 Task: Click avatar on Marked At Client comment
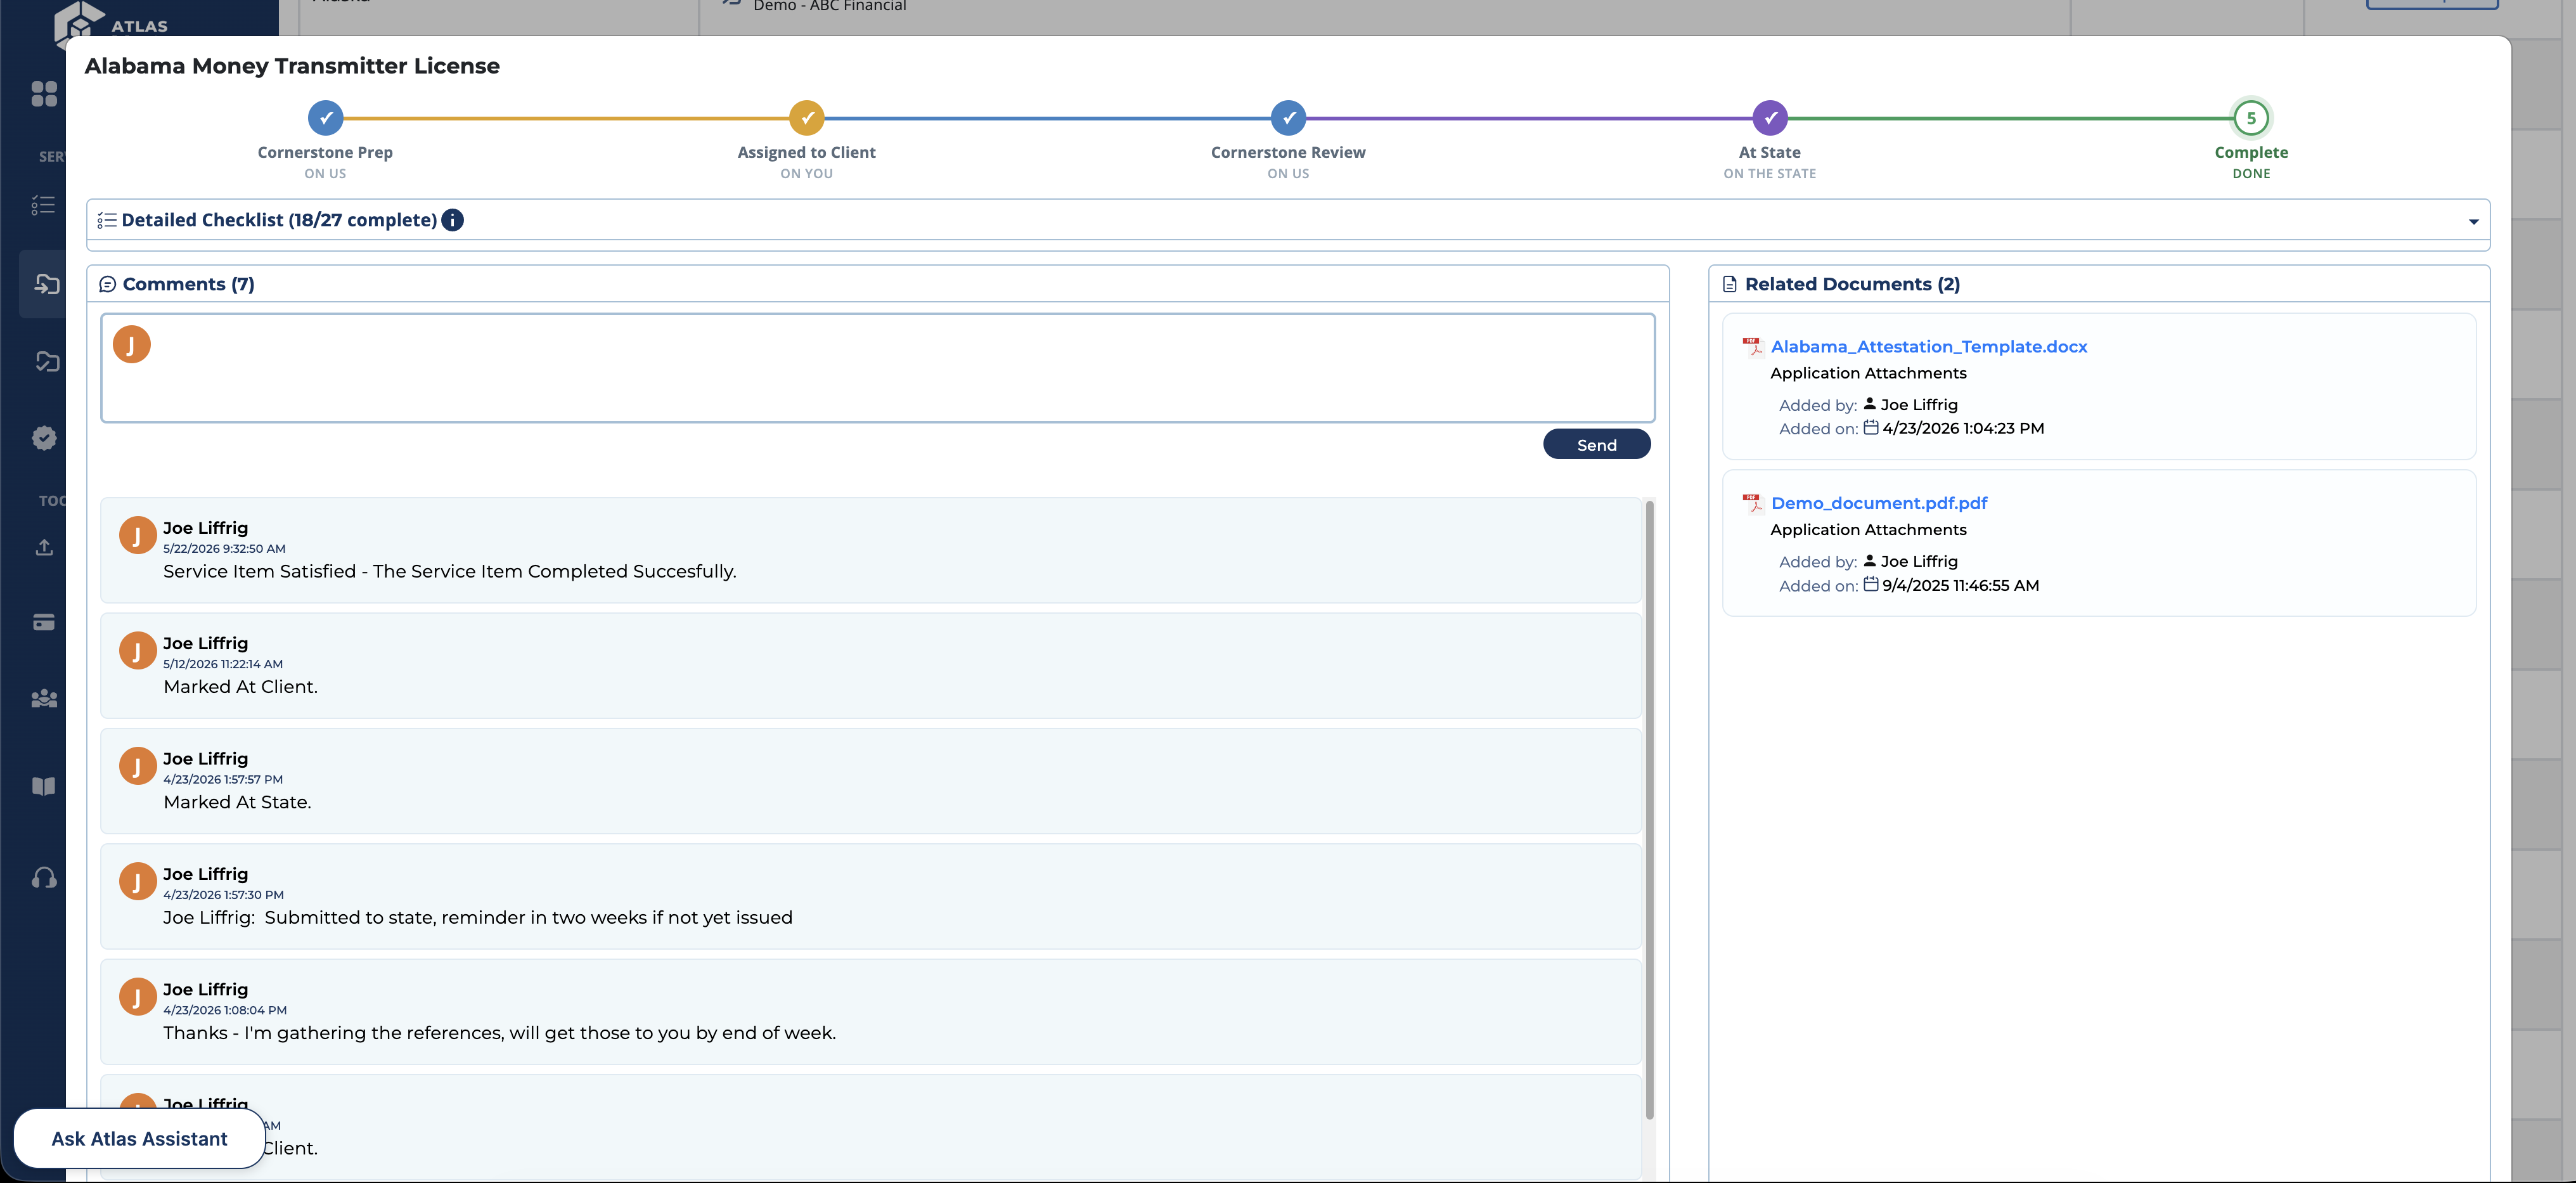click(138, 650)
